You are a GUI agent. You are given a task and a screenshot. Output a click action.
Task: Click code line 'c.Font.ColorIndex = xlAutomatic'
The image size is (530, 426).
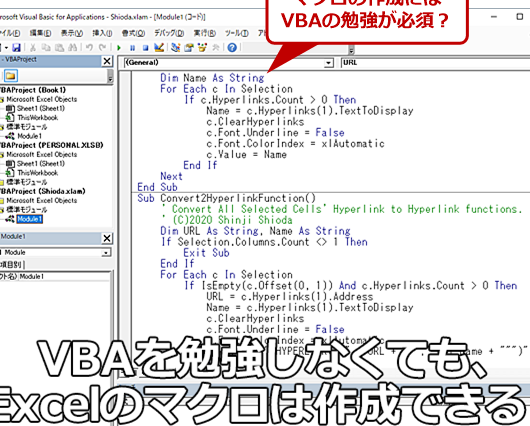pos(295,144)
